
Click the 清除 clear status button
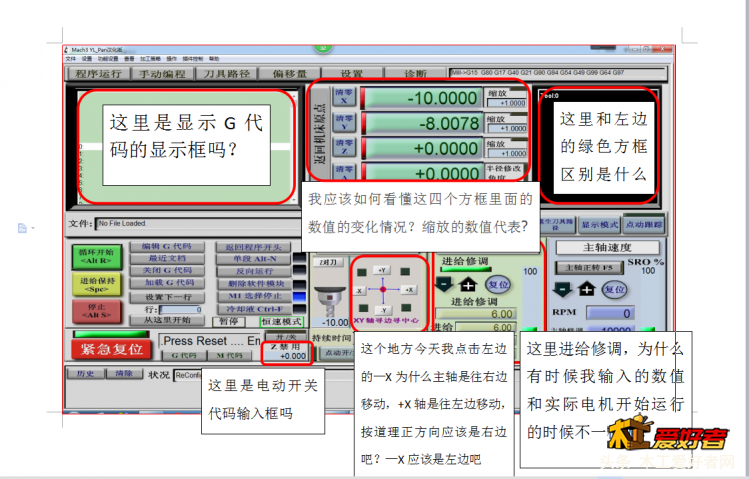pos(124,373)
